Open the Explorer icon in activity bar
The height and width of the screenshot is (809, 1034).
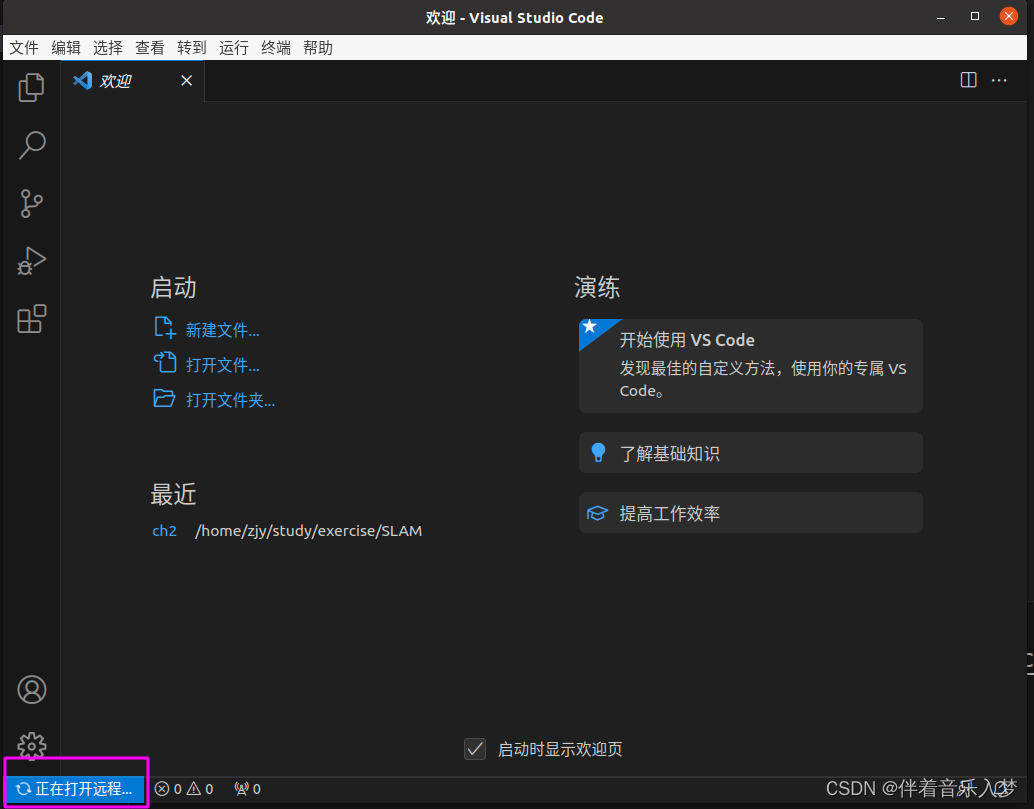[31, 88]
